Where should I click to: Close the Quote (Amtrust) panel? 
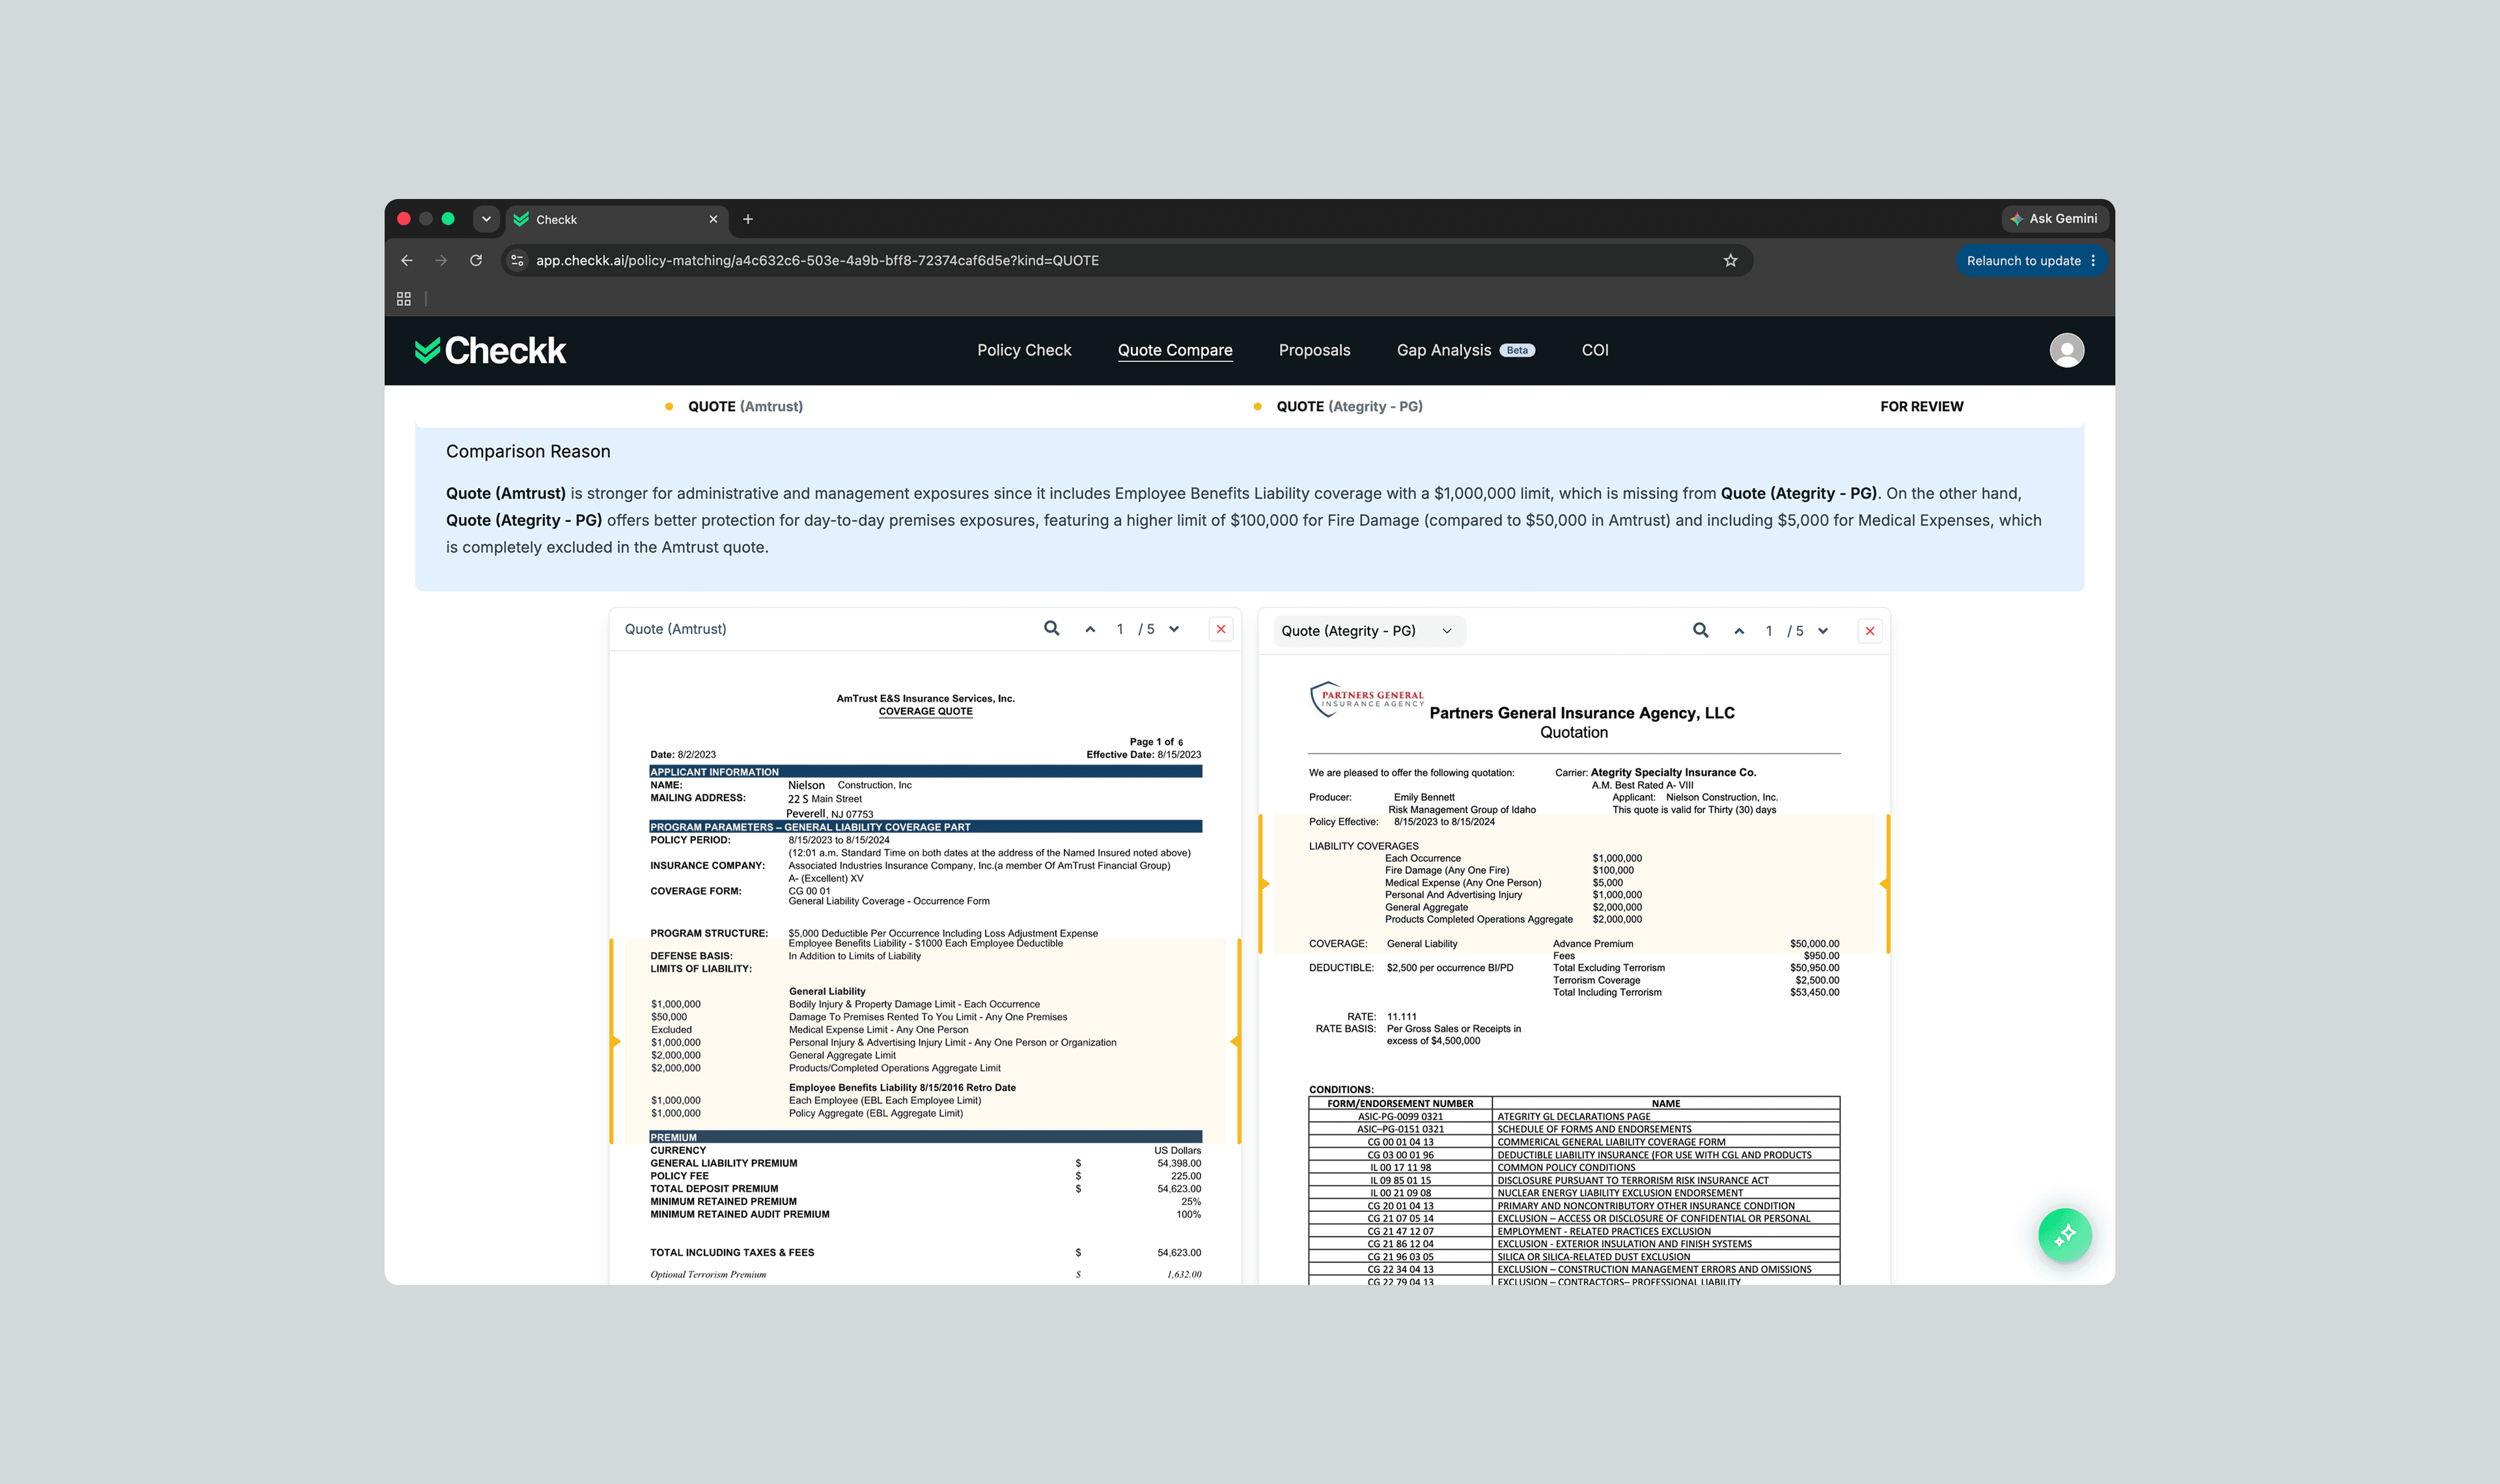coord(1221,629)
